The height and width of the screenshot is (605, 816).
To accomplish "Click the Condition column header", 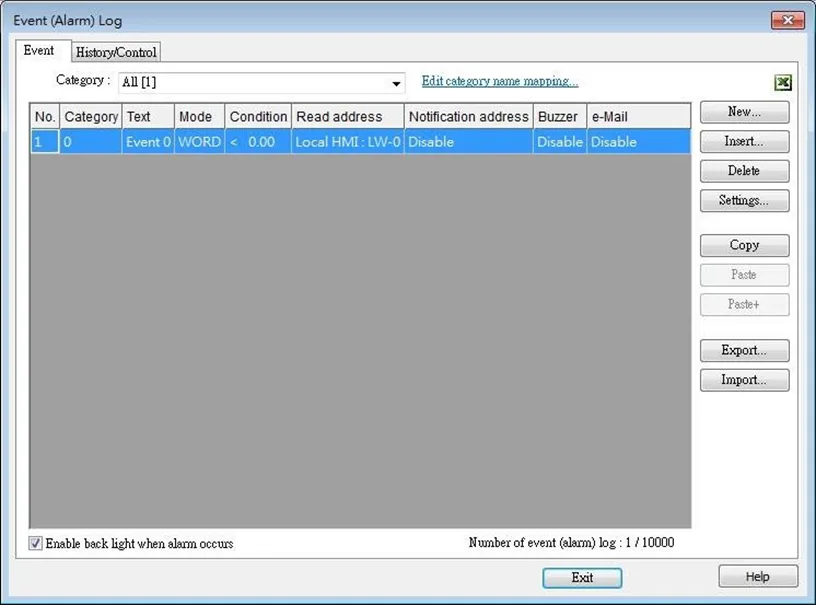I will pos(259,117).
